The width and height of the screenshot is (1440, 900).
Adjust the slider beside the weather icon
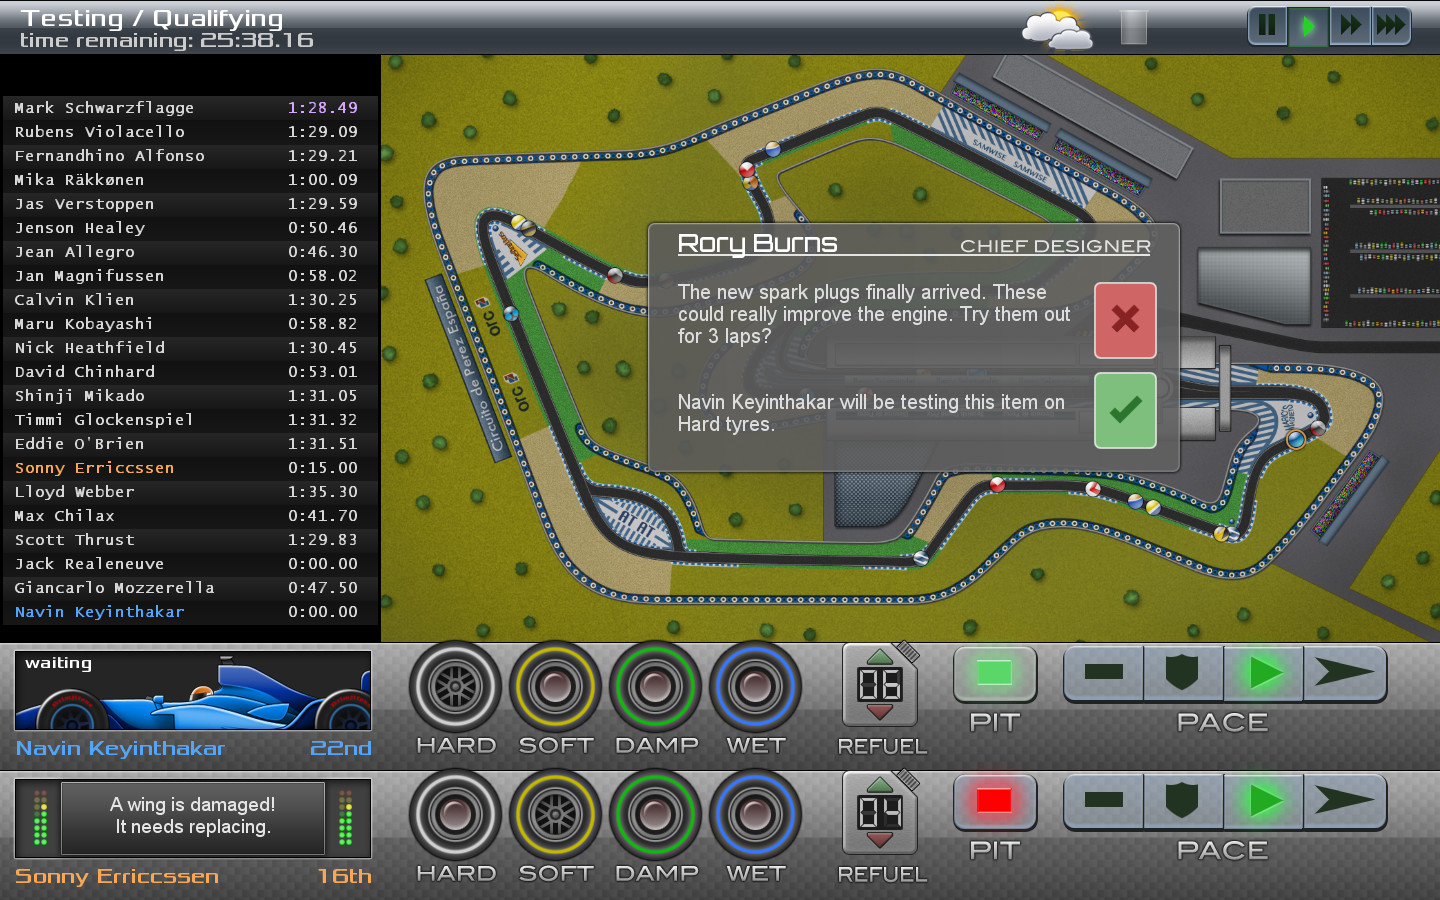click(1132, 28)
